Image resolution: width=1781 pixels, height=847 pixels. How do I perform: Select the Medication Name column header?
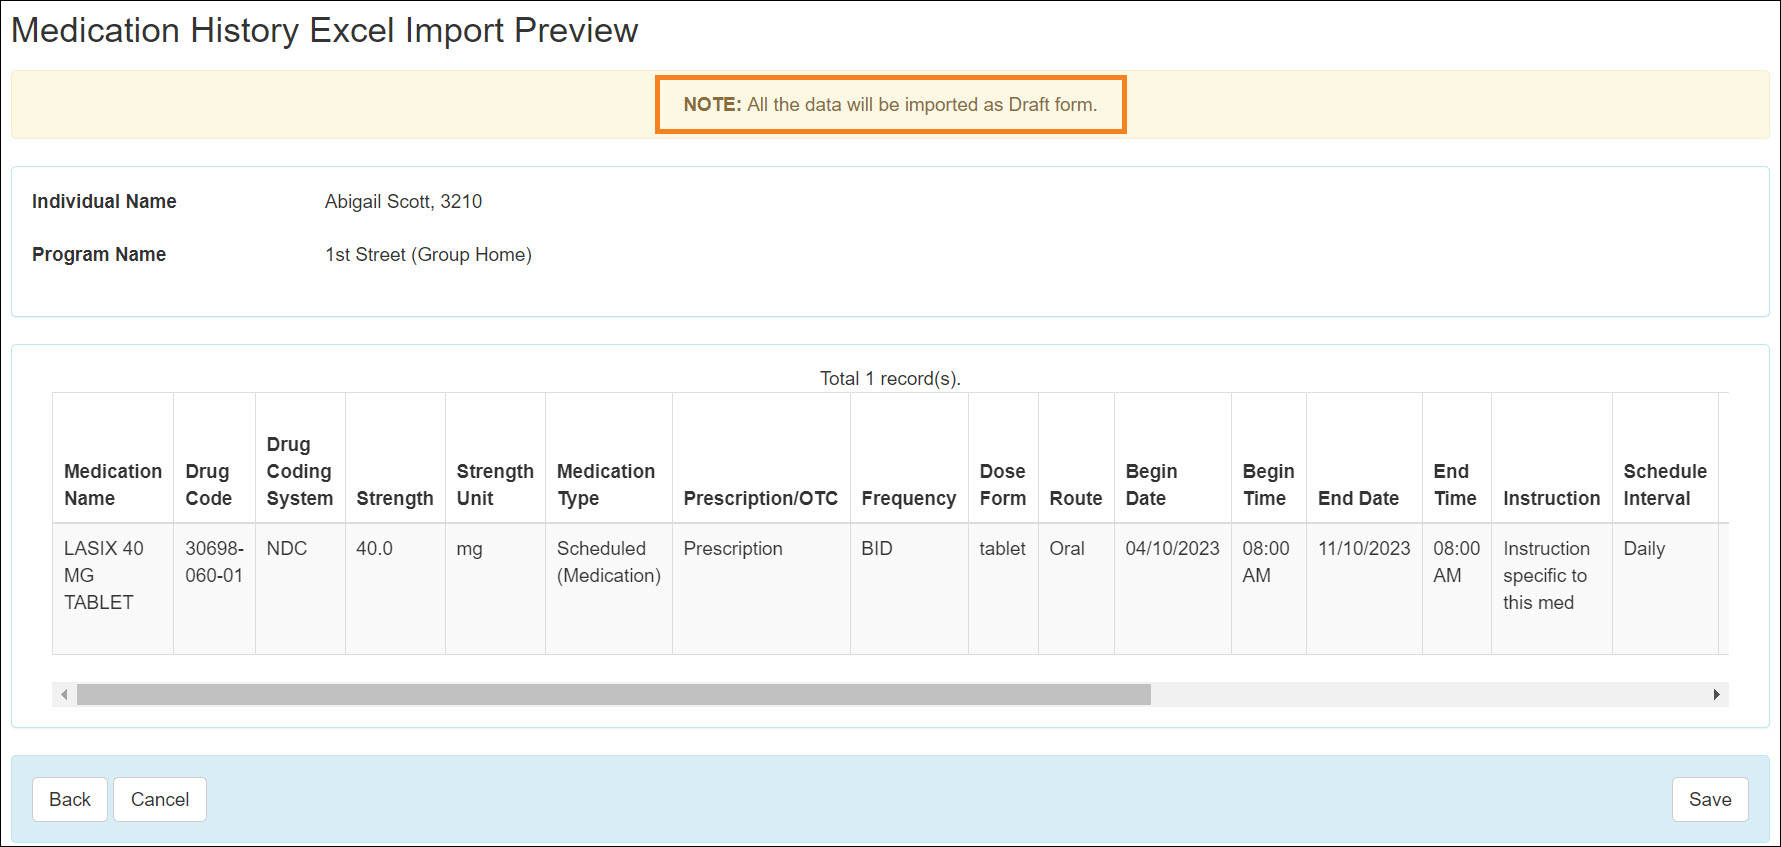click(x=112, y=484)
